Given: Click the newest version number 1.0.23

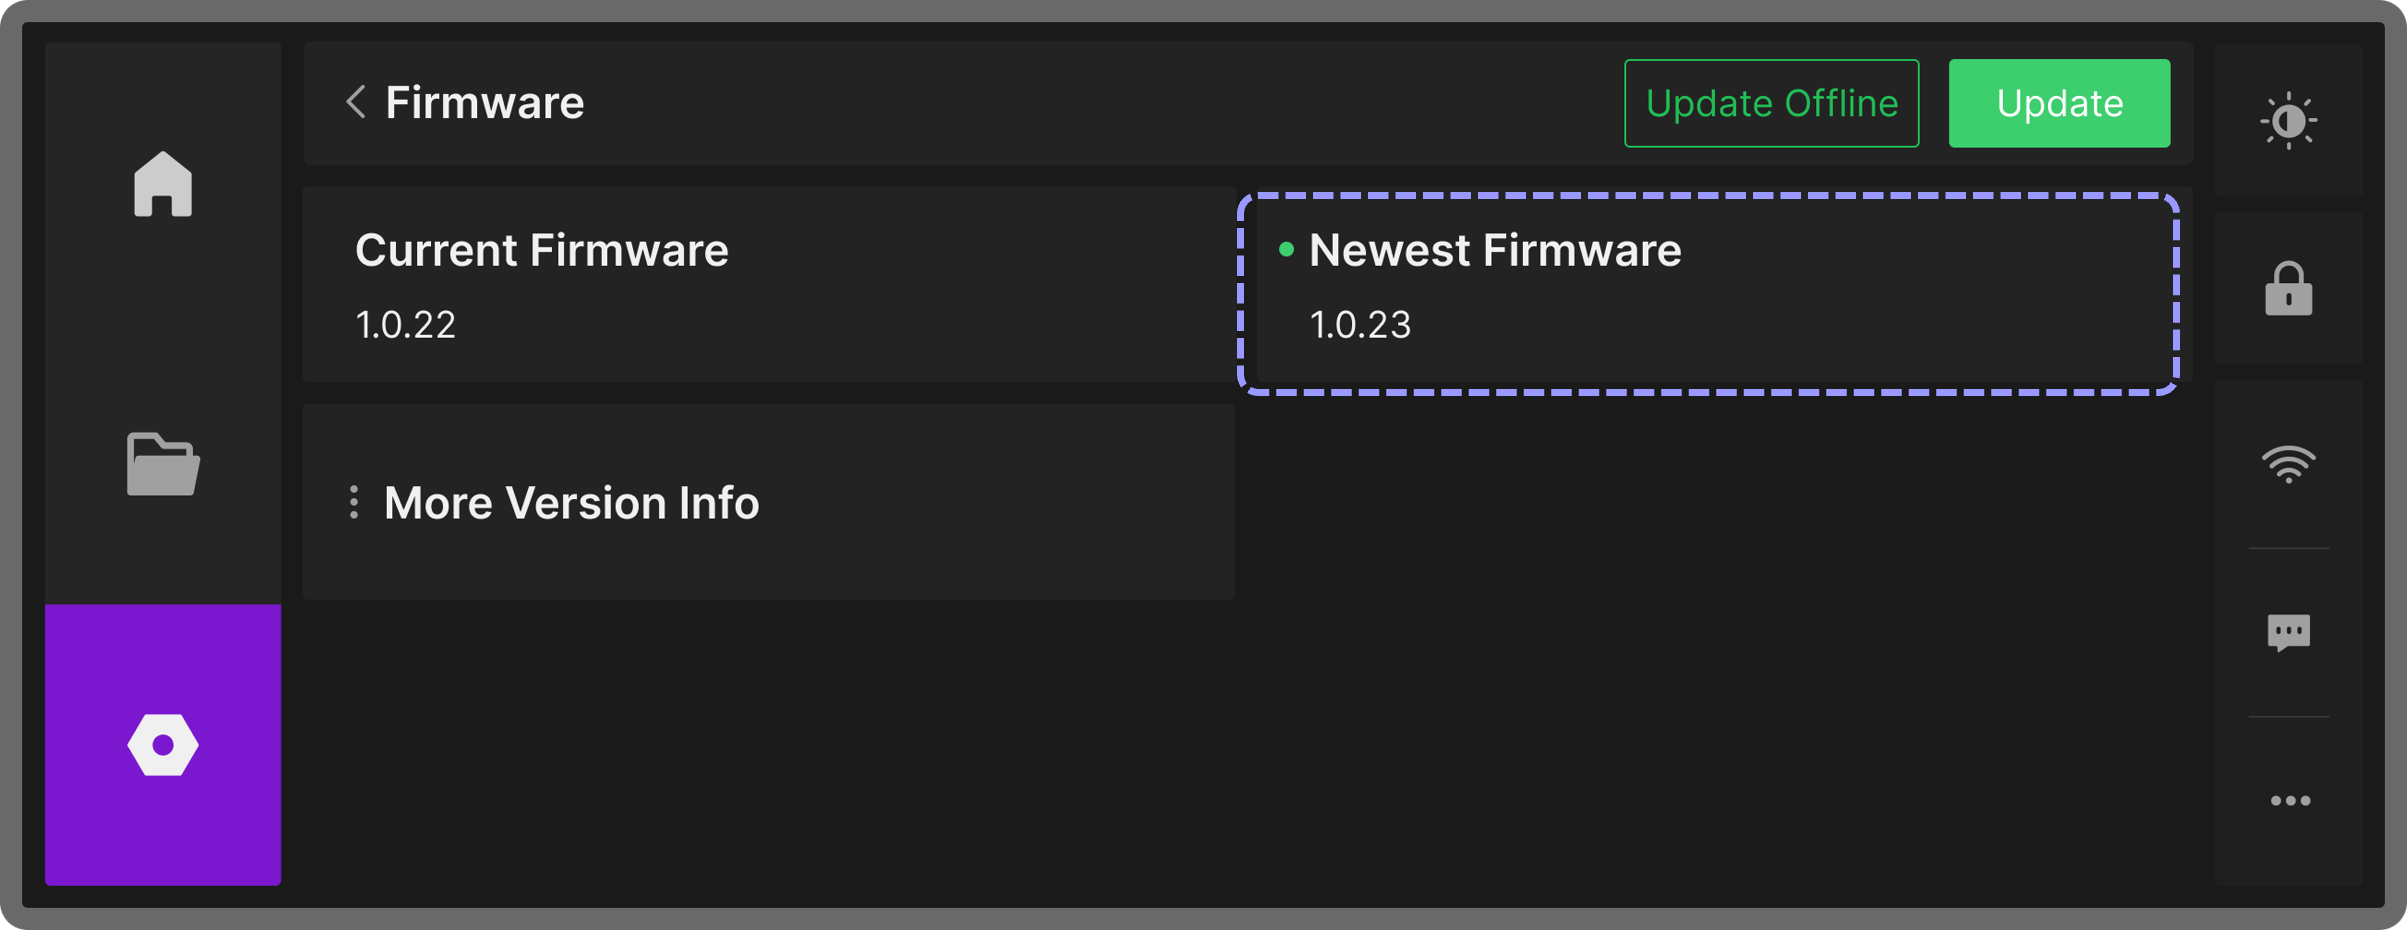Looking at the screenshot, I should point(1360,325).
